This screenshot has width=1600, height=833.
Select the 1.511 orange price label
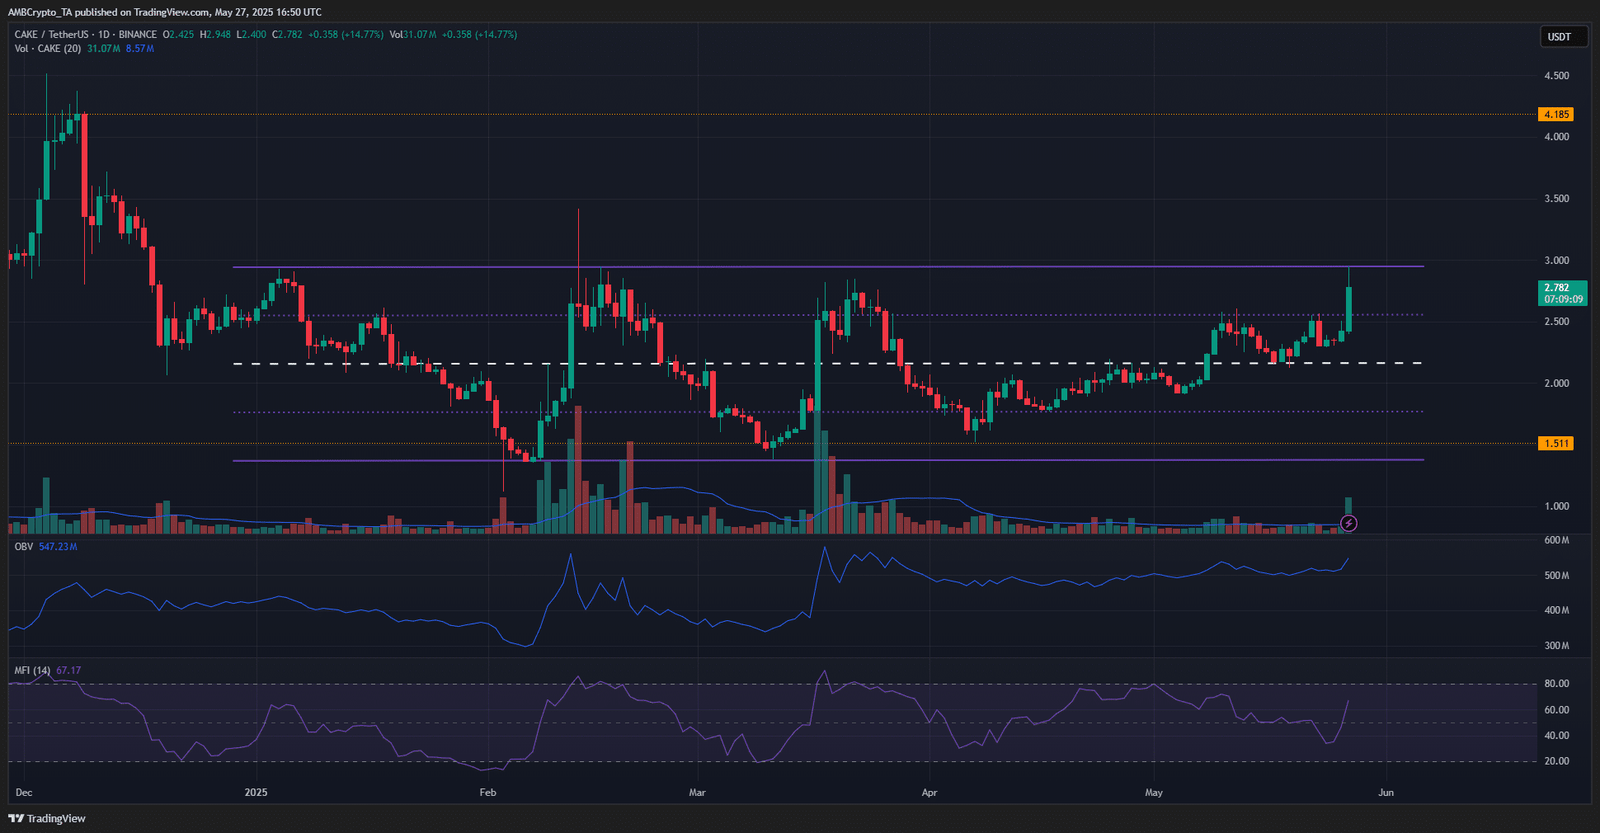tap(1555, 443)
